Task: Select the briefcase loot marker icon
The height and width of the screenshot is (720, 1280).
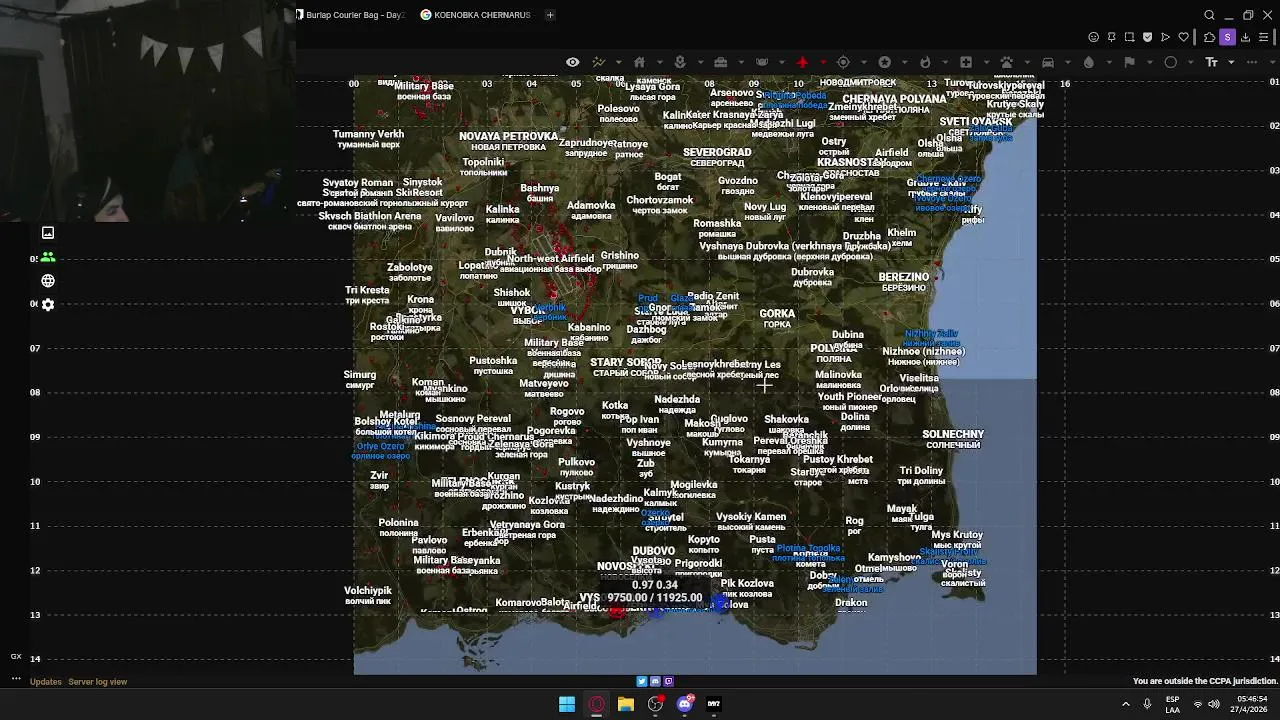Action: point(720,62)
